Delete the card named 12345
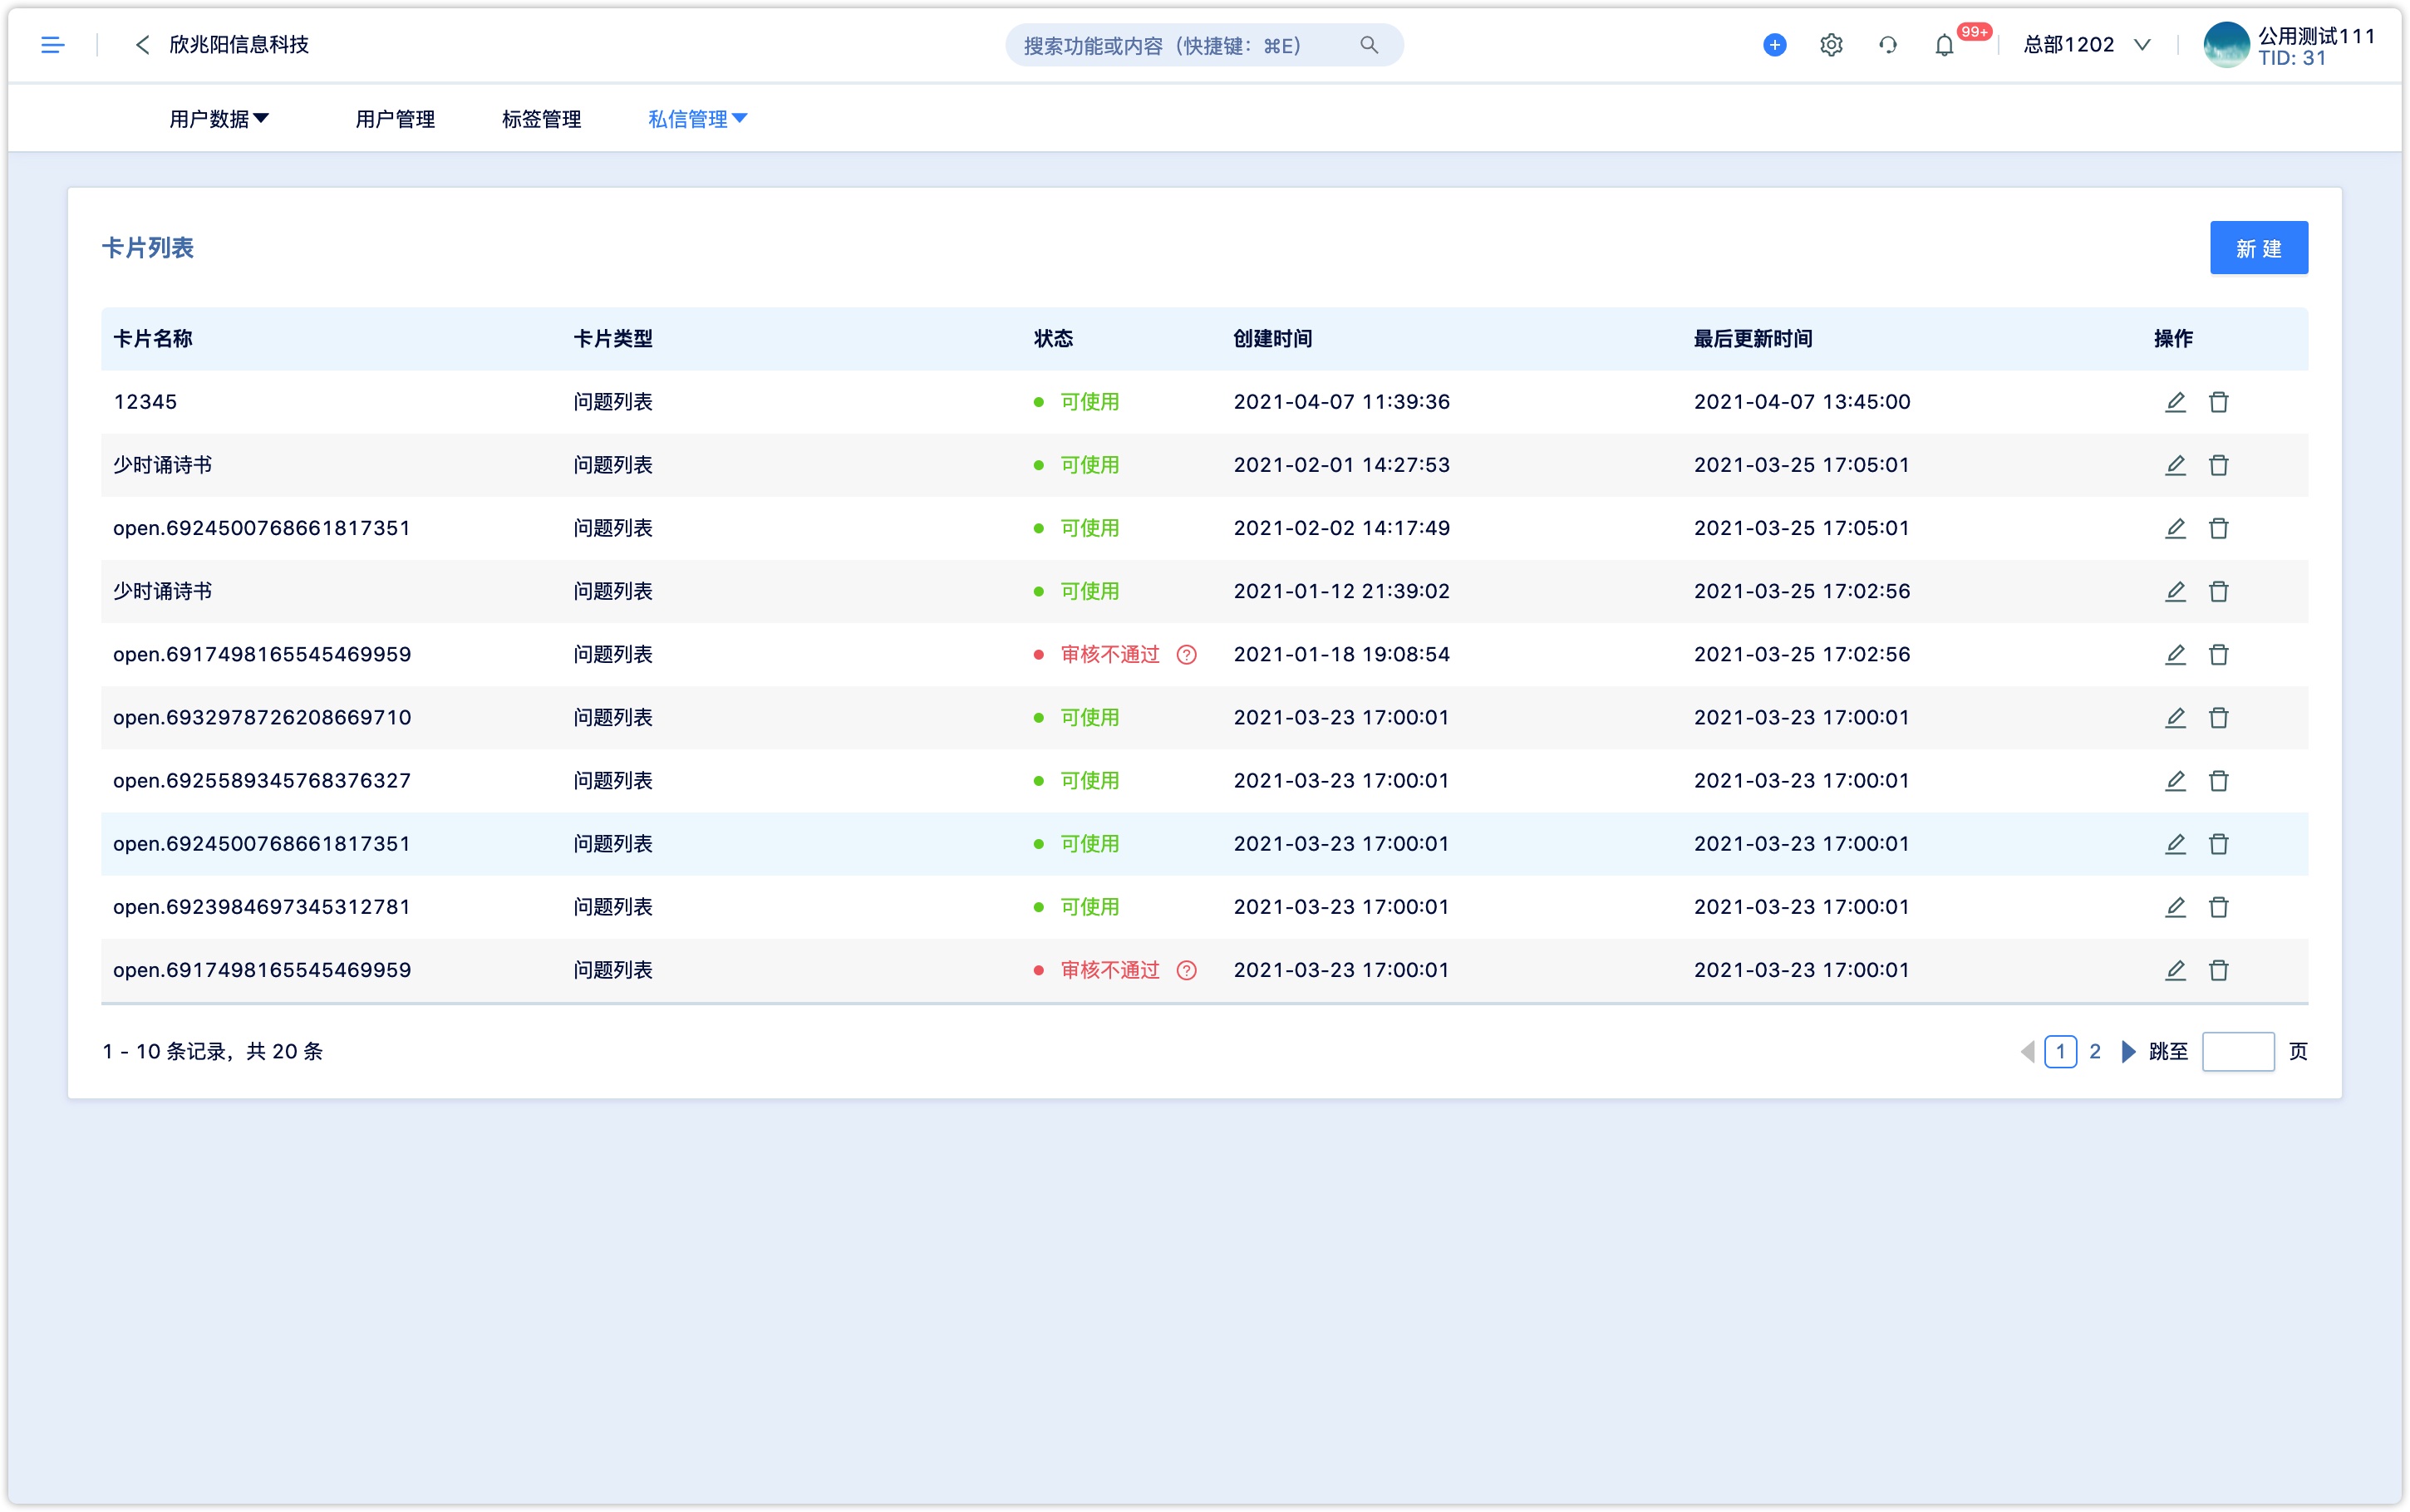Image resolution: width=2410 pixels, height=1512 pixels. pos(2219,402)
